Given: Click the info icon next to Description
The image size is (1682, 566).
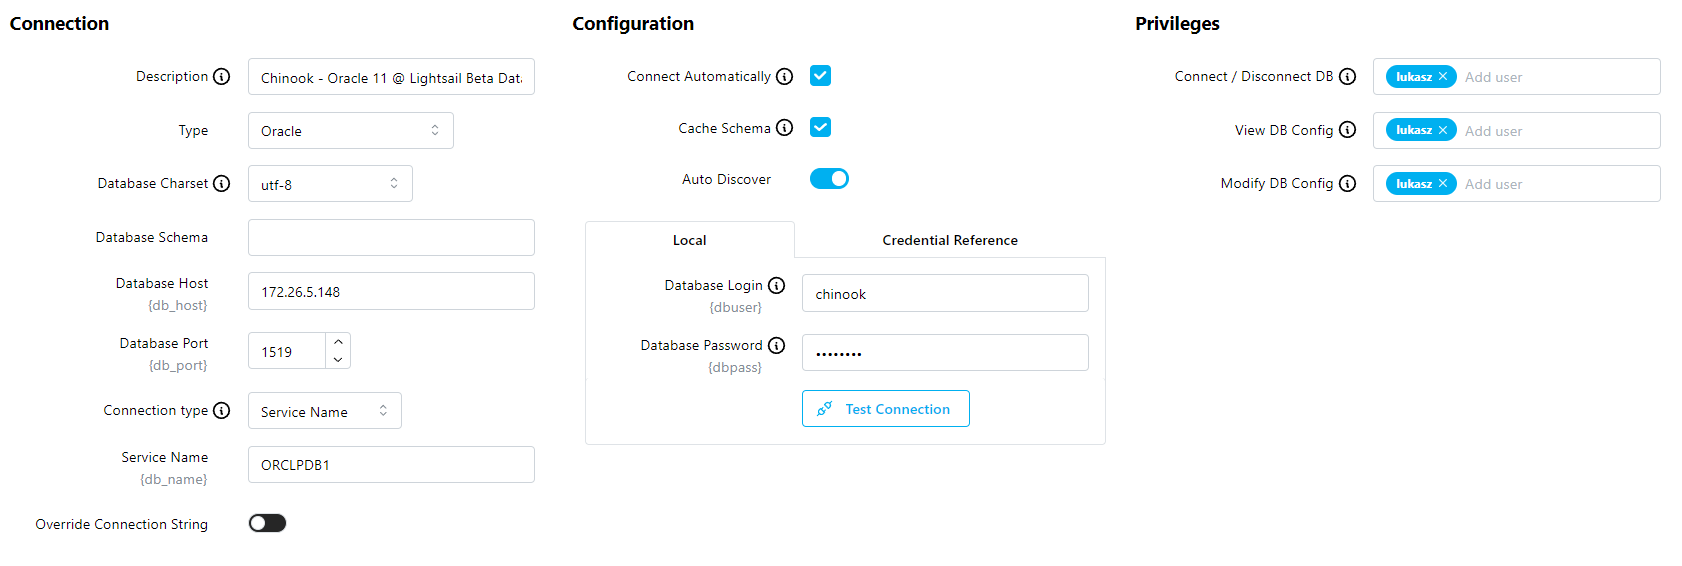Looking at the screenshot, I should [x=222, y=77].
